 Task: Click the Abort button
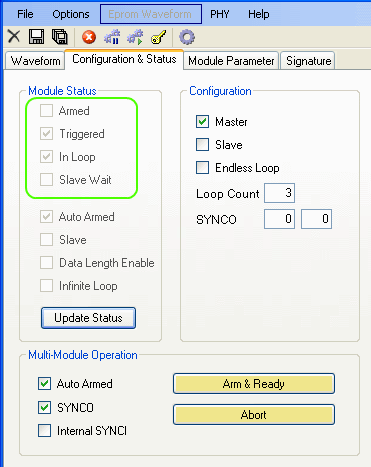click(254, 415)
